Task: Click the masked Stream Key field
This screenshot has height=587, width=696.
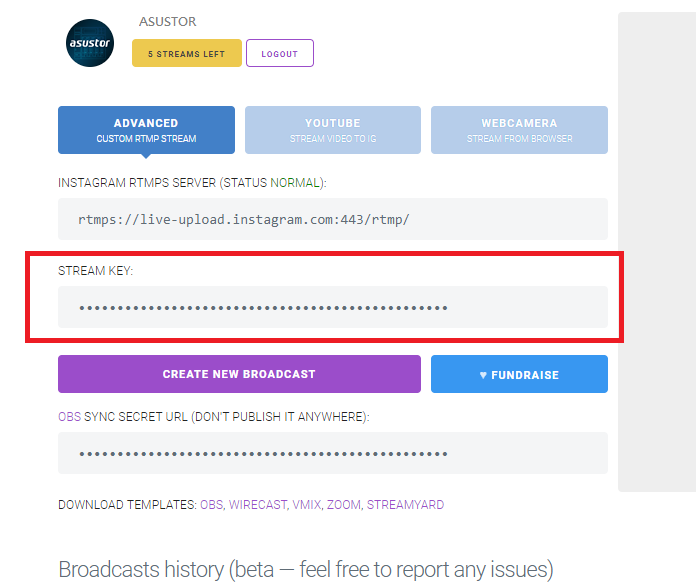Action: (332, 307)
